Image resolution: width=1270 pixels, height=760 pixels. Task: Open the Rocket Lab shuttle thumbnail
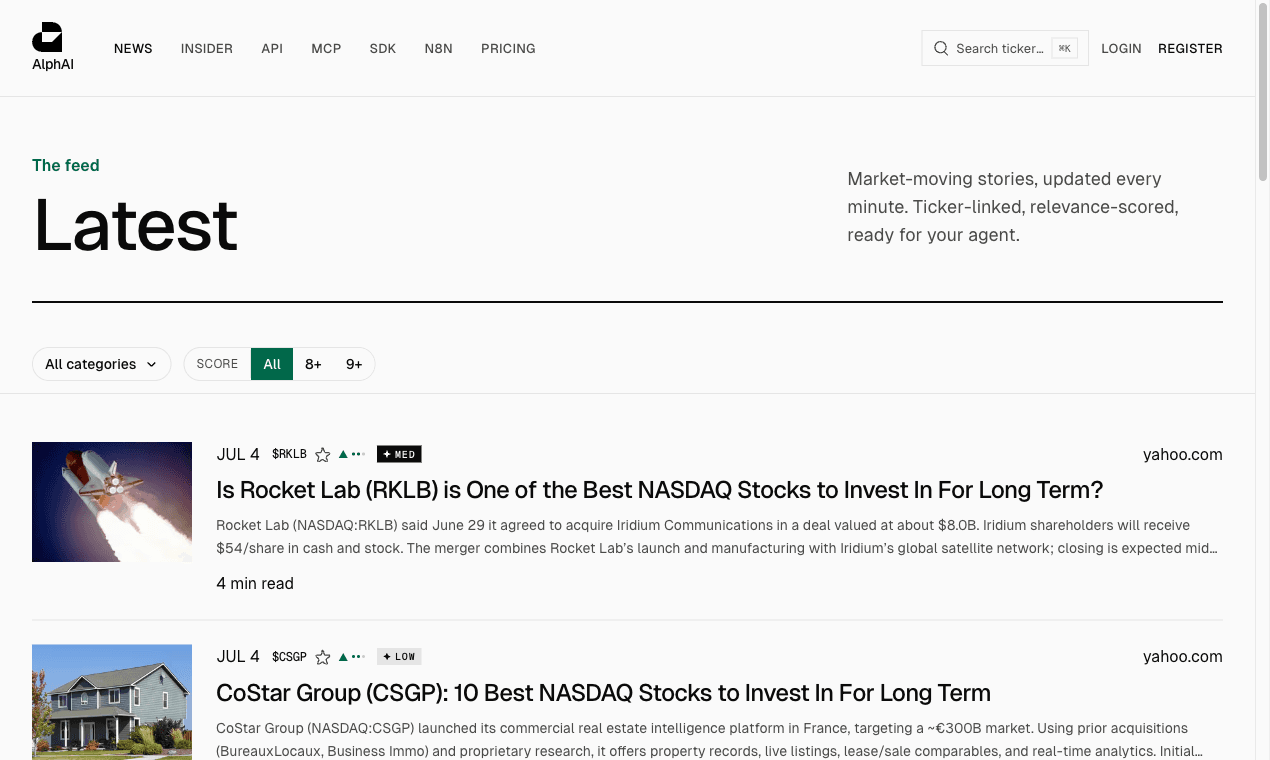[x=112, y=502]
